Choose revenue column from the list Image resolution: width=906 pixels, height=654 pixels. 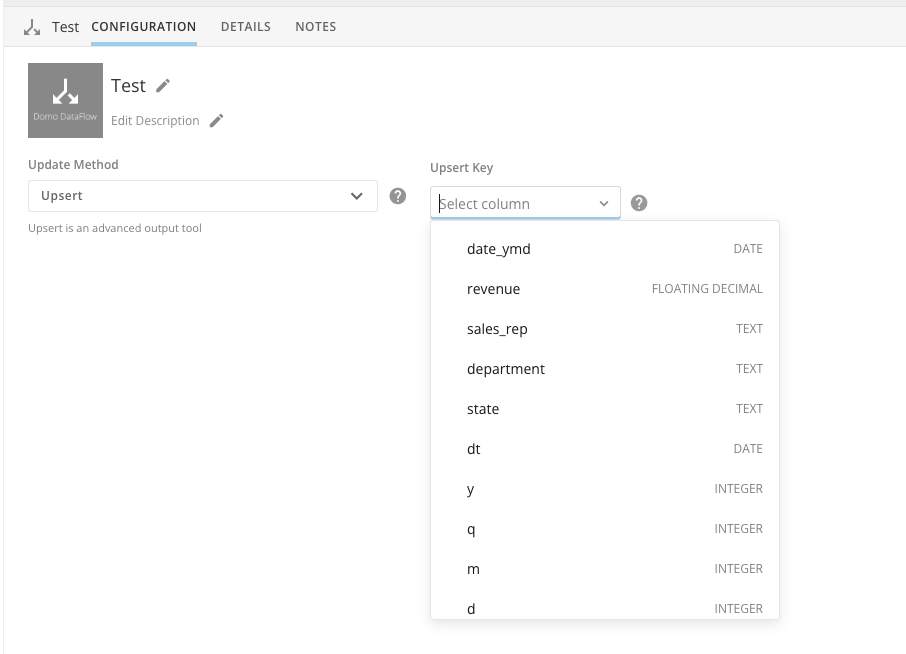[x=605, y=289]
